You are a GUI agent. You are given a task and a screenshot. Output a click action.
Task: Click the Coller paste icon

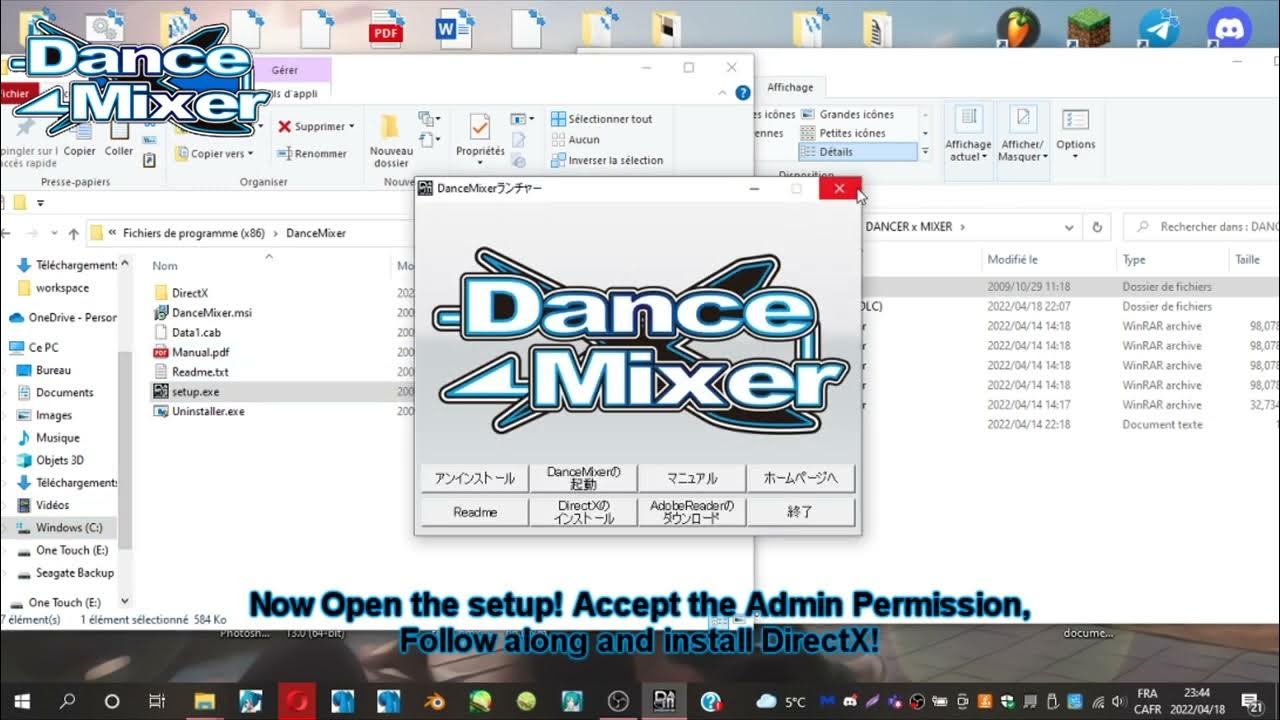coord(119,129)
